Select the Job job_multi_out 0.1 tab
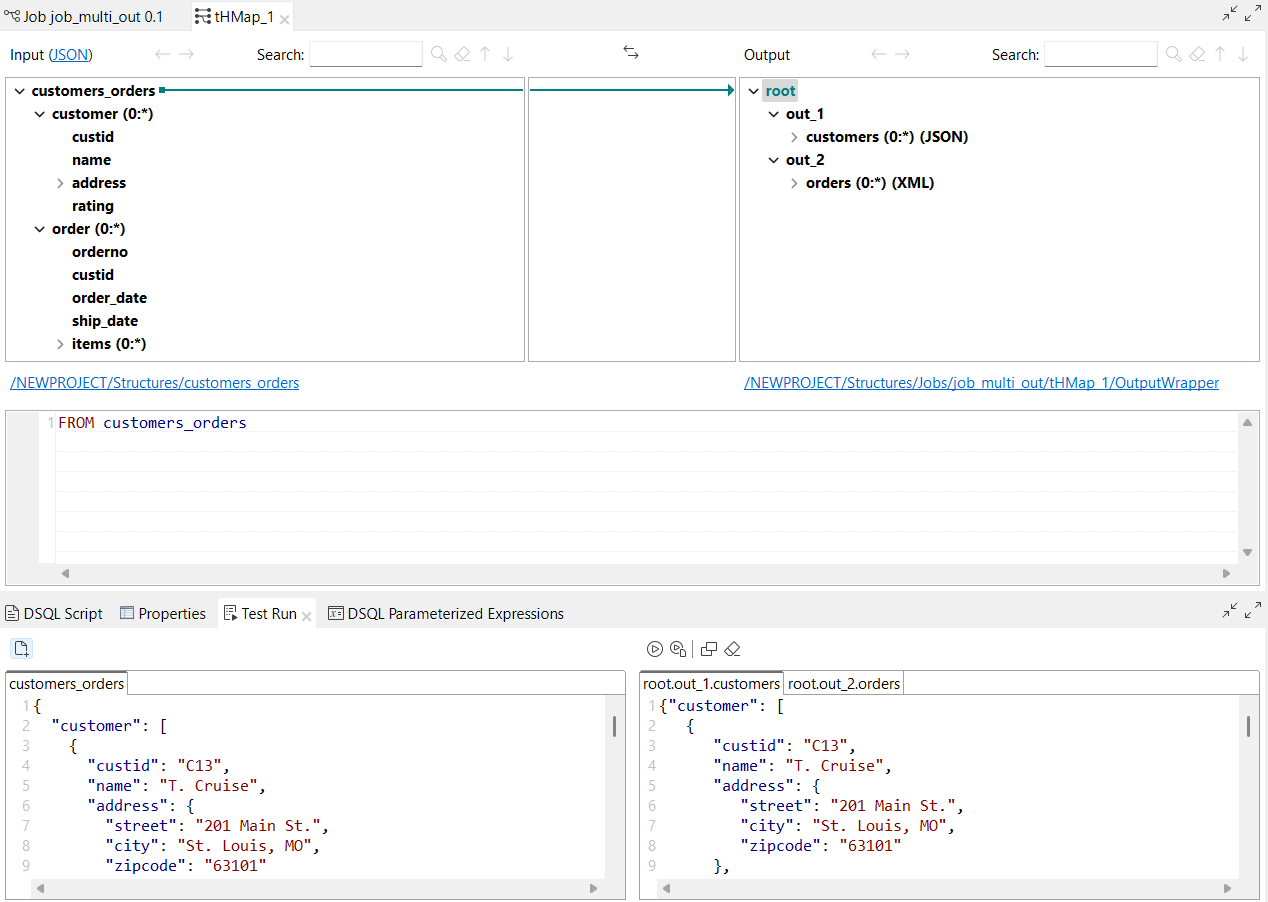The height and width of the screenshot is (902, 1268). click(88, 16)
